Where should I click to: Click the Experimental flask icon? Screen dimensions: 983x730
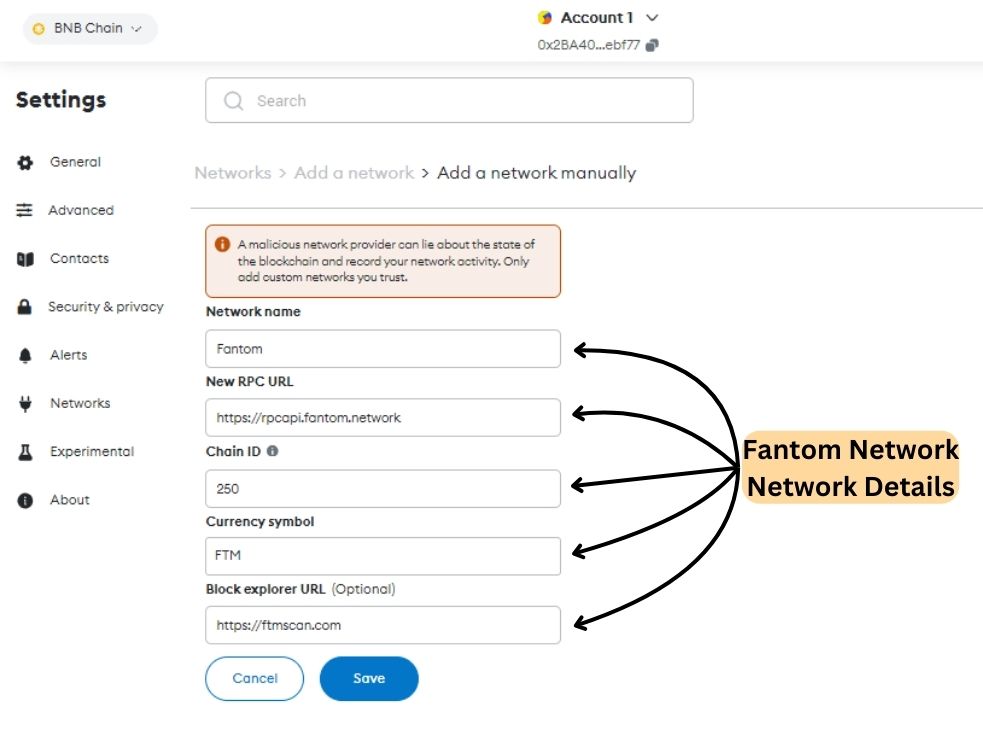25,452
